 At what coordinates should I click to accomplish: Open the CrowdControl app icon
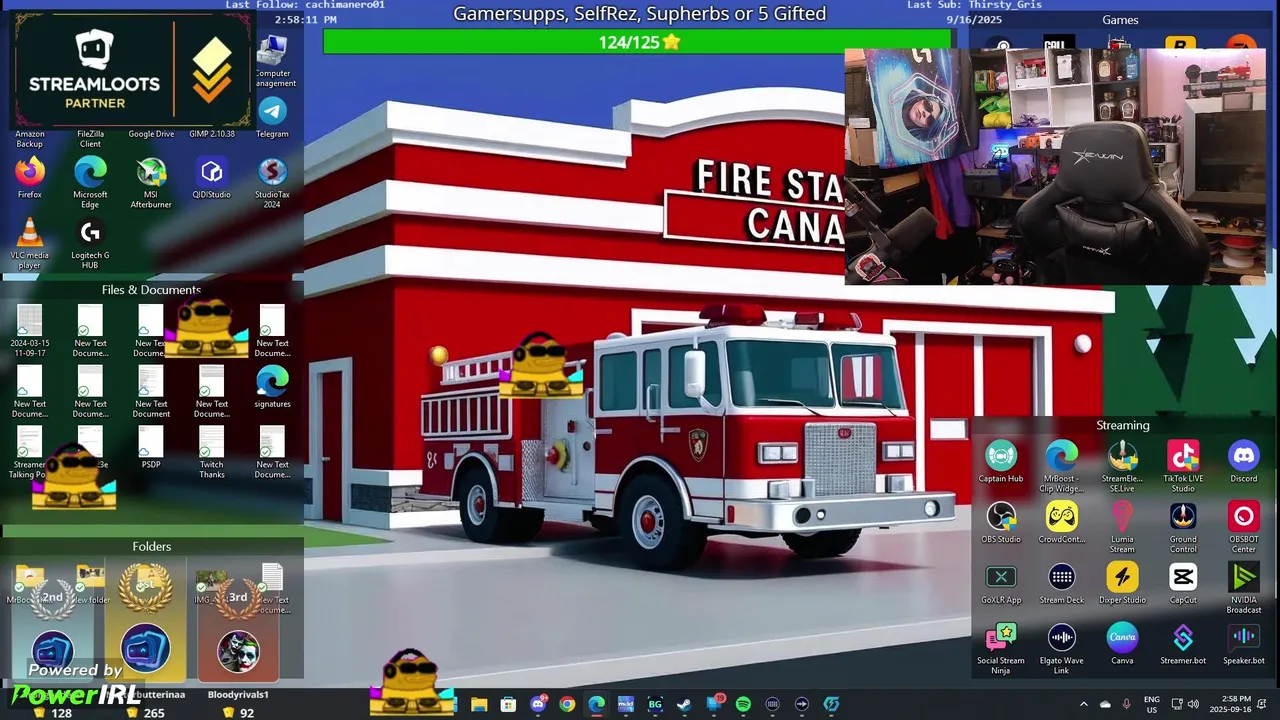[x=1062, y=523]
